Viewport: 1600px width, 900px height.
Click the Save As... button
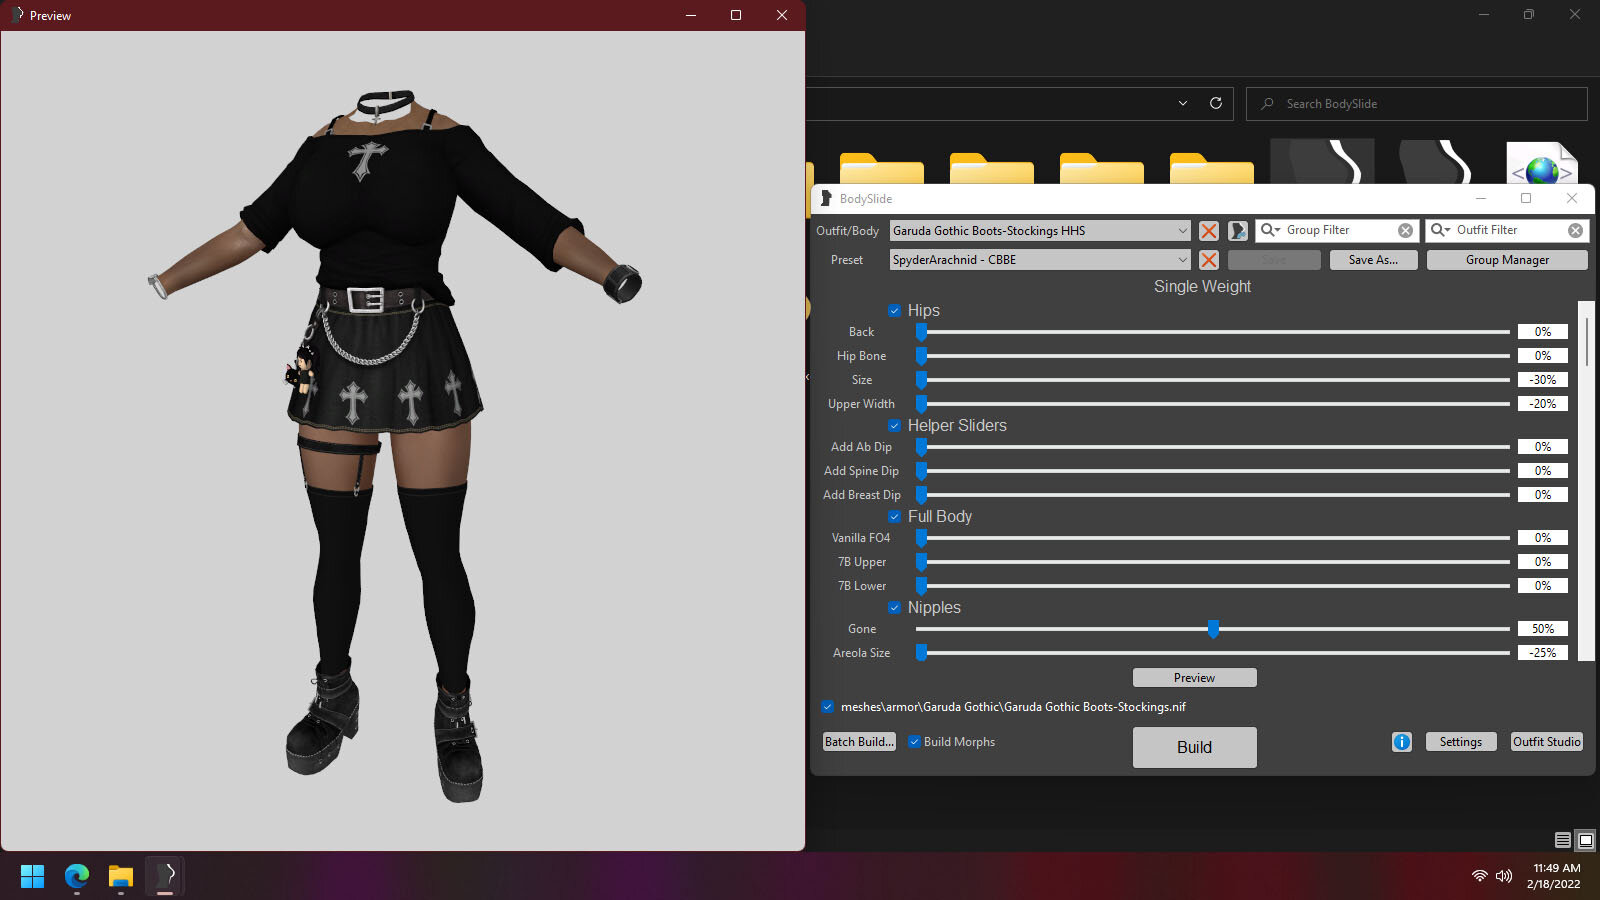[x=1373, y=260]
